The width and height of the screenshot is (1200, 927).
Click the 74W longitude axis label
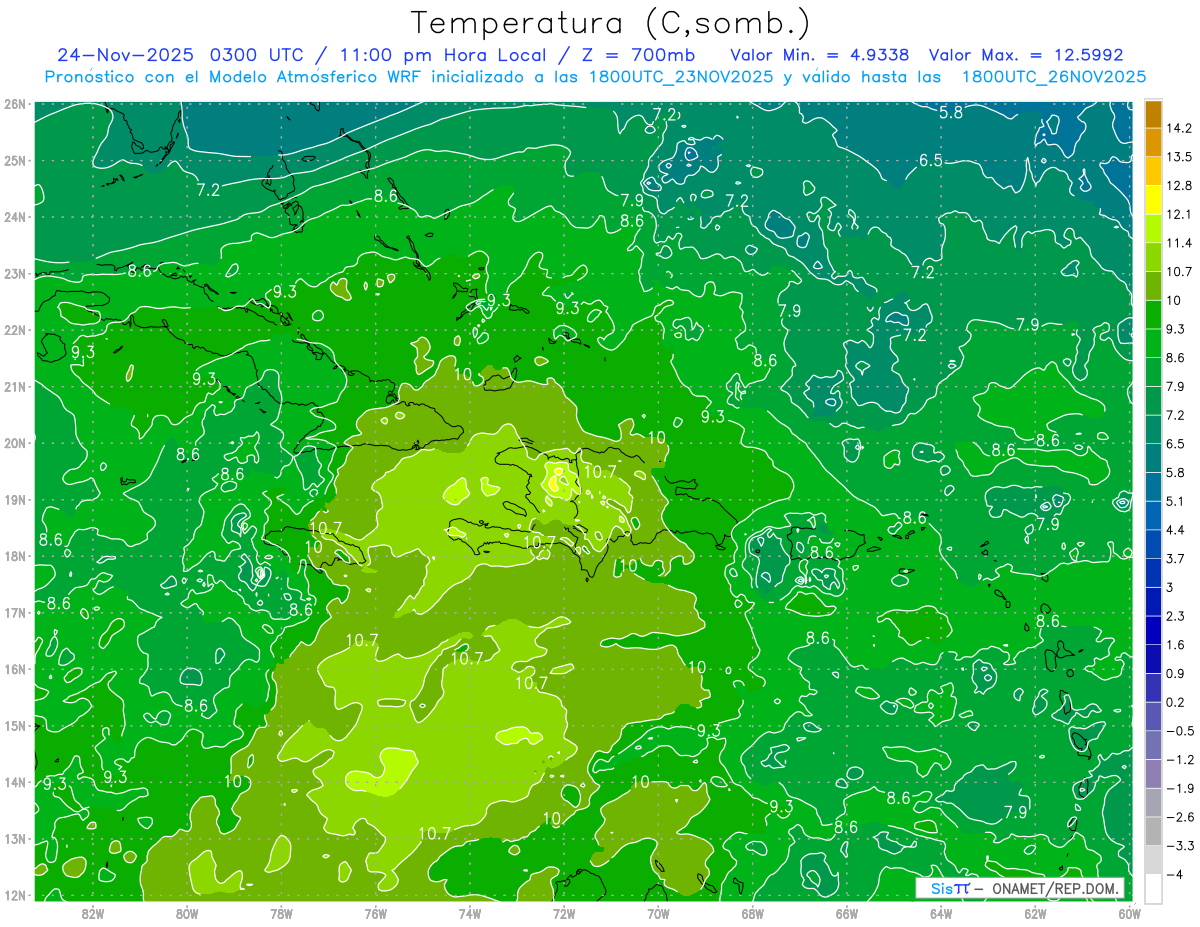[x=470, y=913]
